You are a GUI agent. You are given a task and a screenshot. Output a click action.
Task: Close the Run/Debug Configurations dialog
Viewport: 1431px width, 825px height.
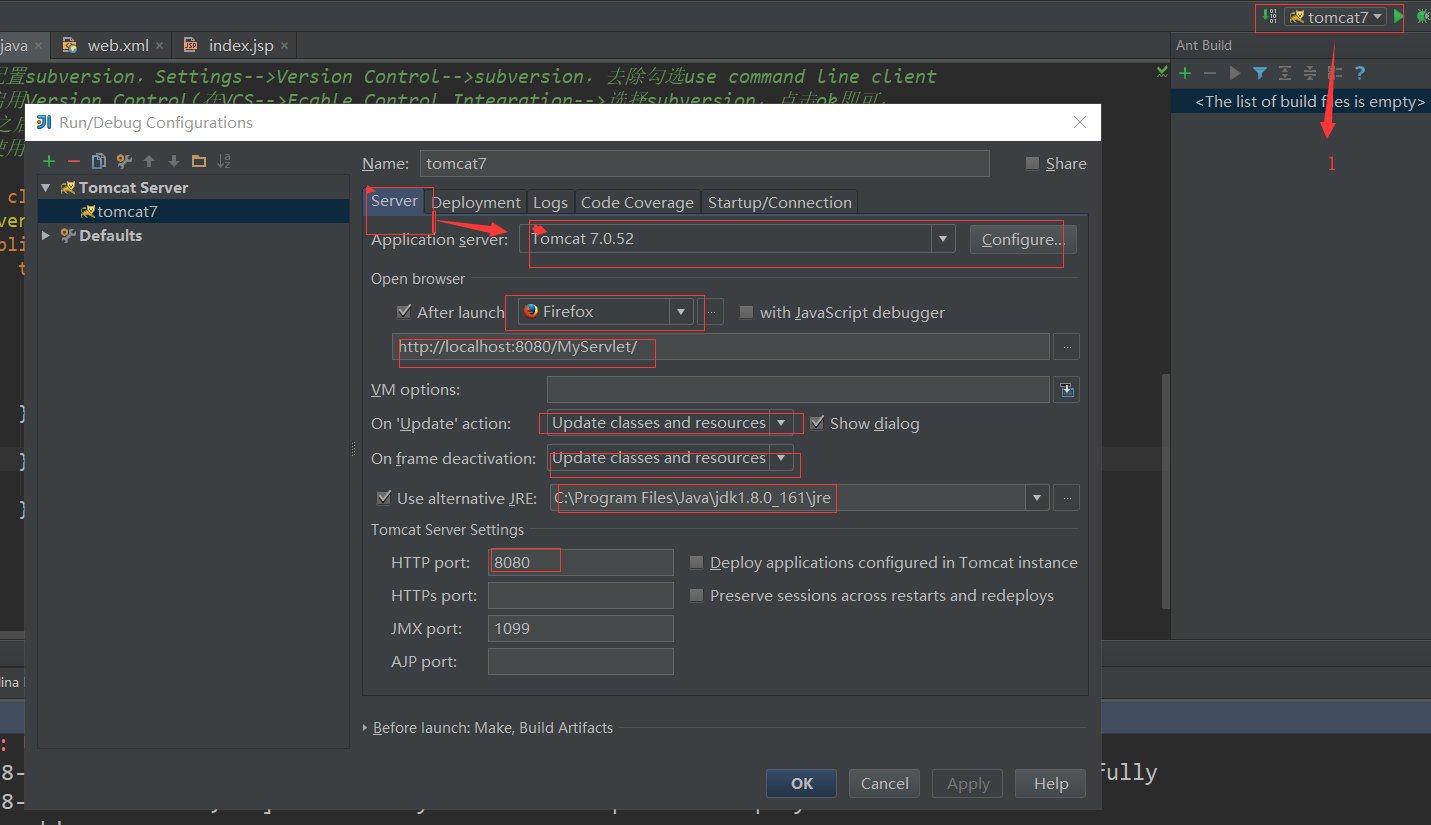[1080, 122]
